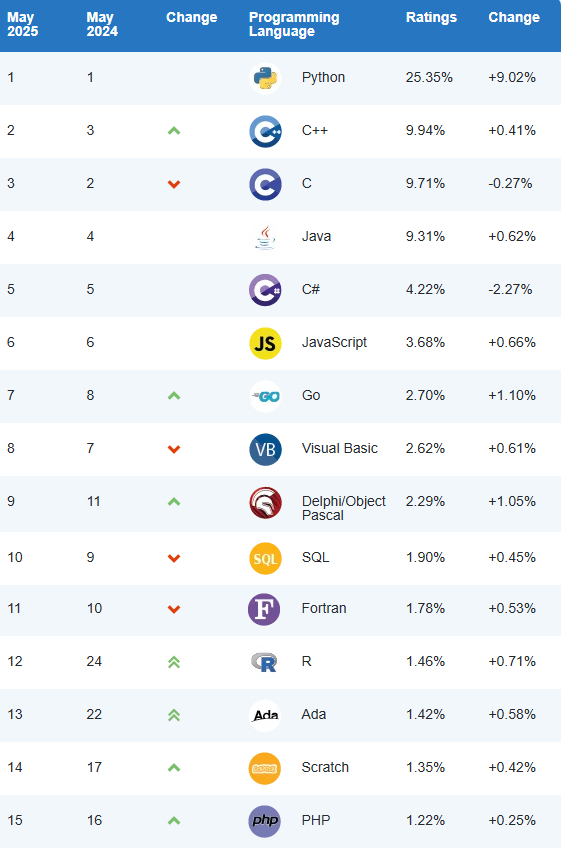Select the Visual Basic VB icon

265,449
